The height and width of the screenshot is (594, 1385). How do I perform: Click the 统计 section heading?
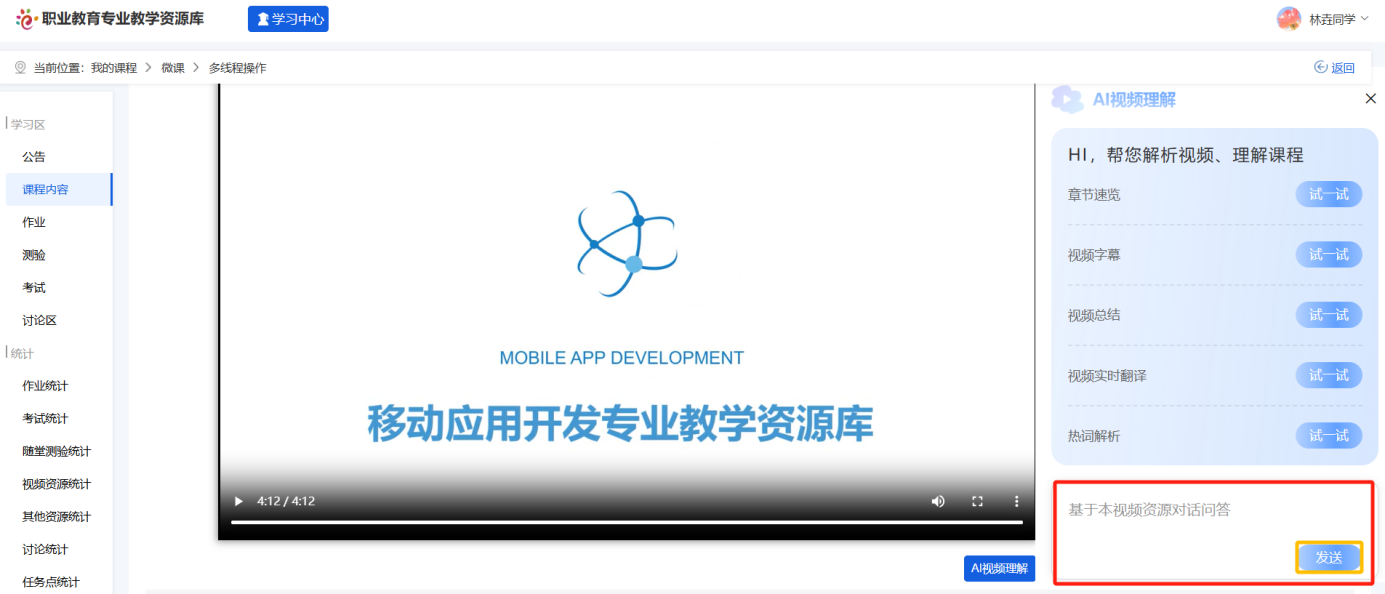pos(22,353)
